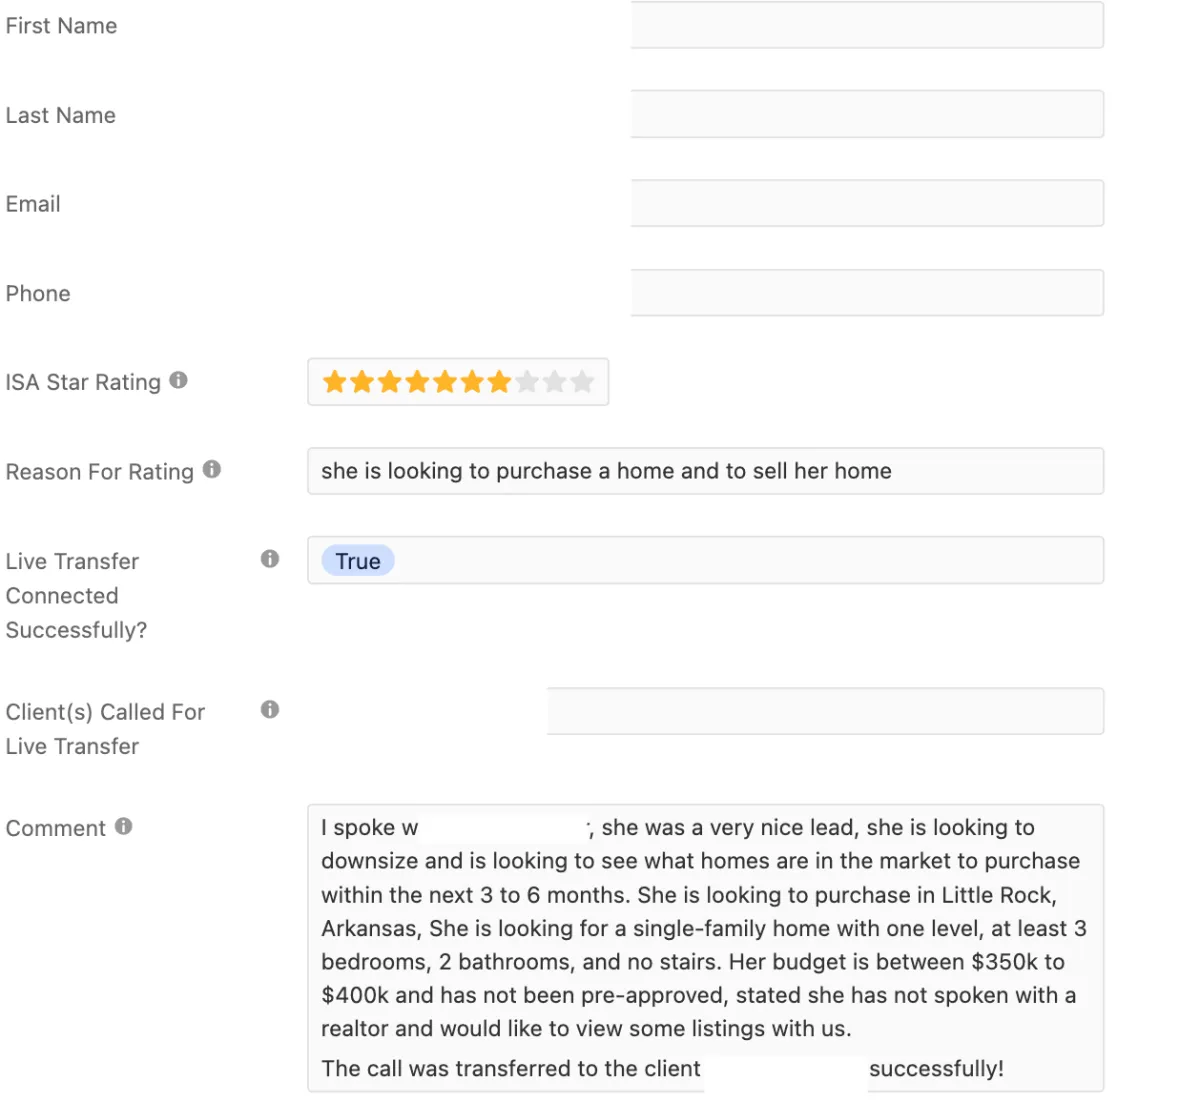
Task: Select the first star in ISA rating
Action: click(x=335, y=382)
